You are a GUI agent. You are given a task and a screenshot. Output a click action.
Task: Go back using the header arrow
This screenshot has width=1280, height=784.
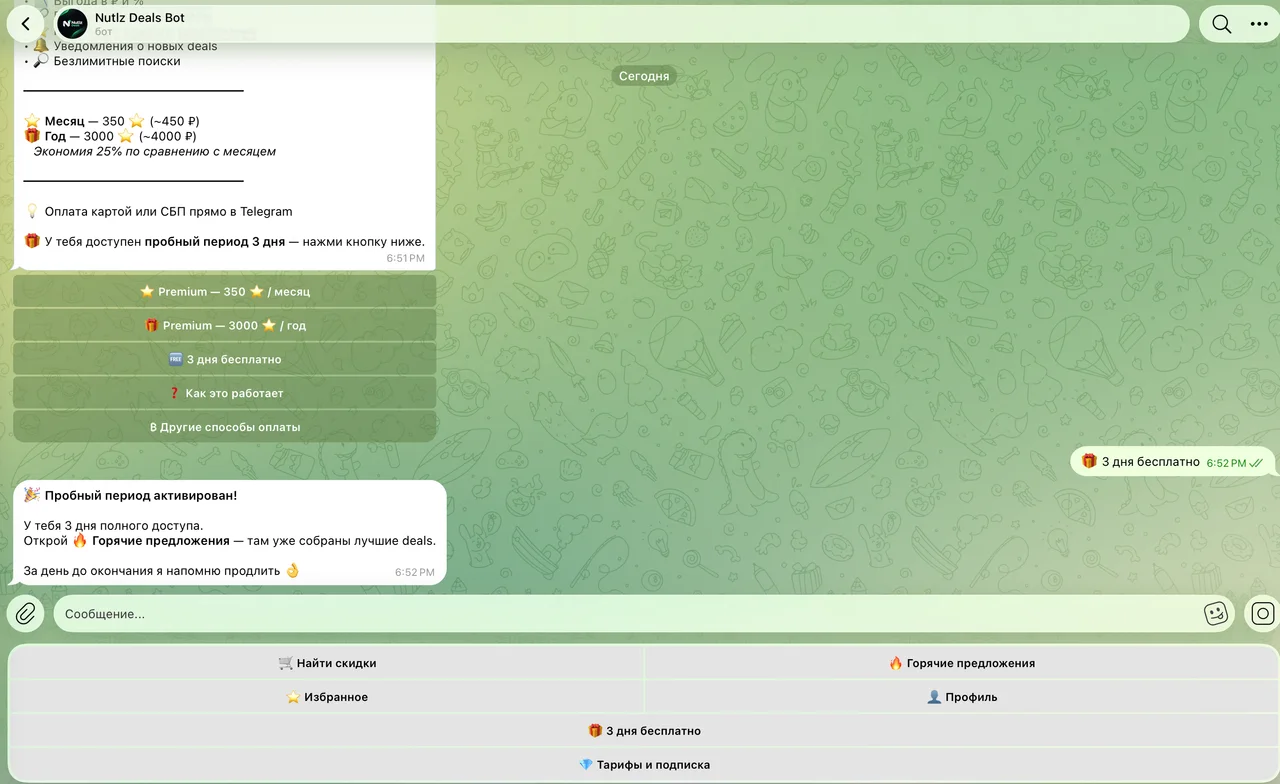tap(25, 24)
